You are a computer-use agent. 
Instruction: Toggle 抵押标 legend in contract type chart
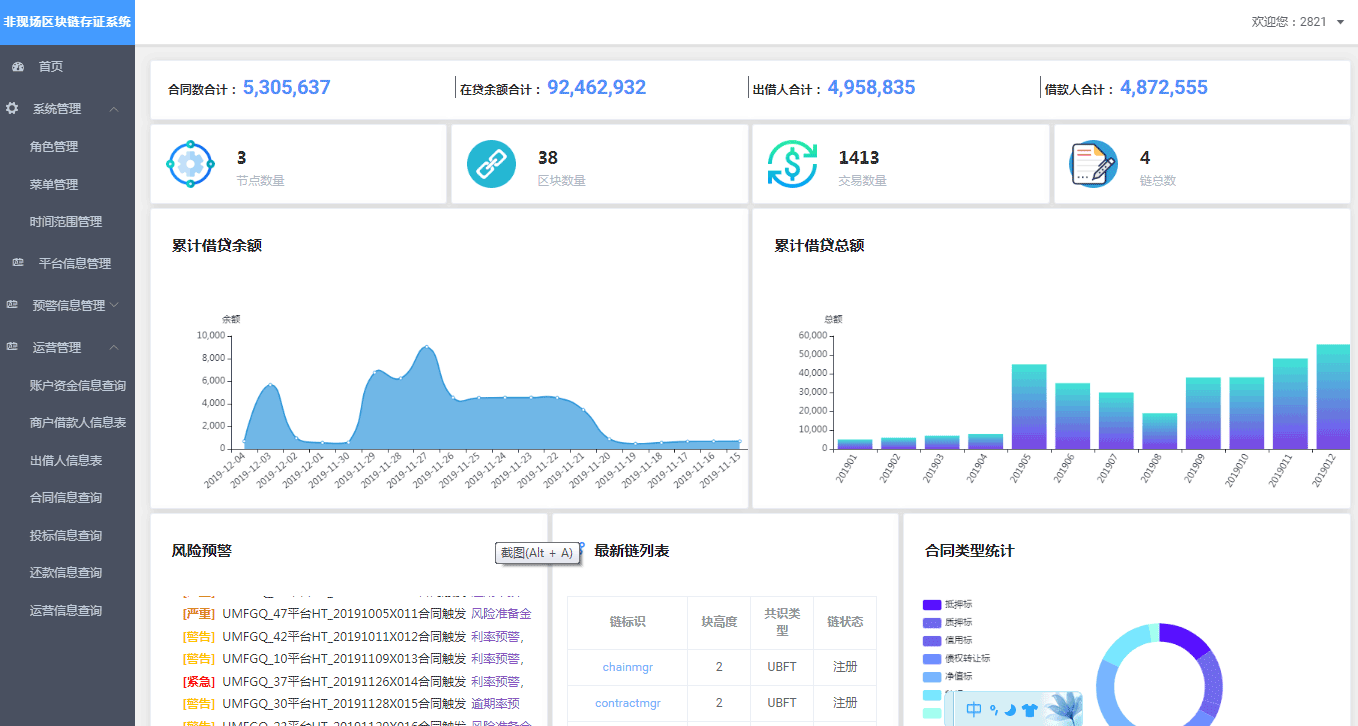[947, 604]
